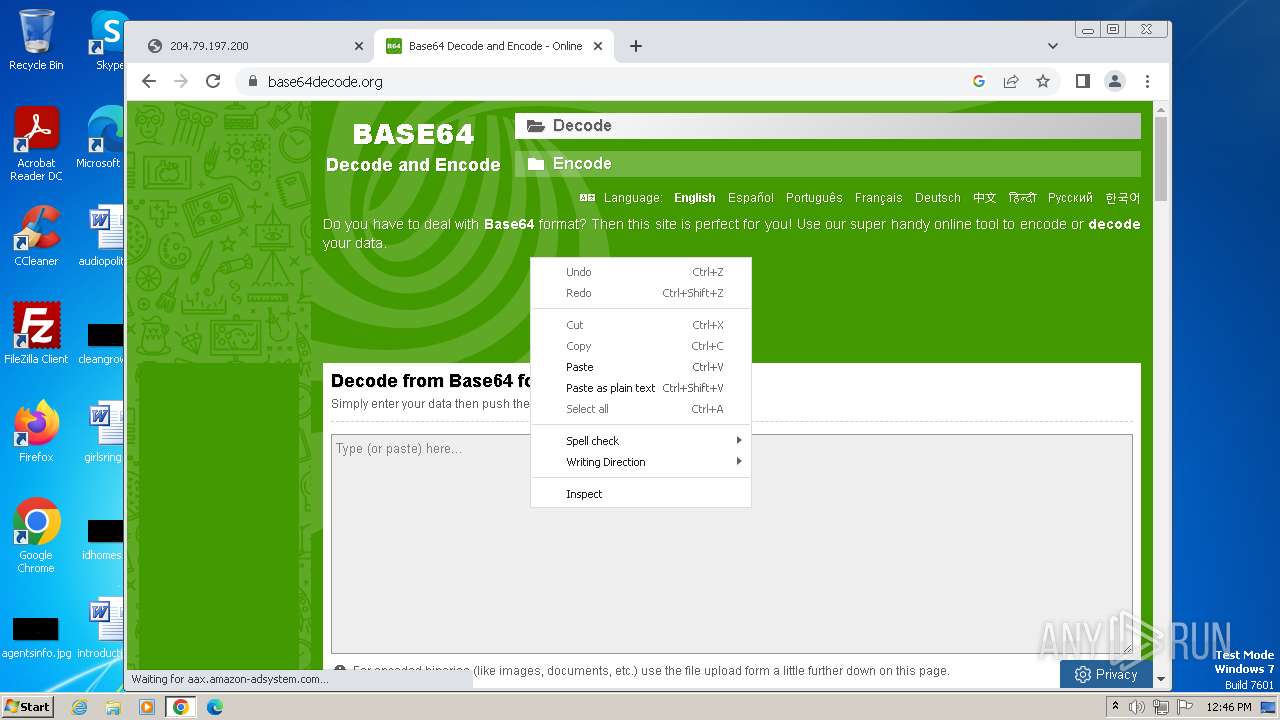The height and width of the screenshot is (720, 1280).
Task: Open Firefox desktop icon
Action: (36, 432)
